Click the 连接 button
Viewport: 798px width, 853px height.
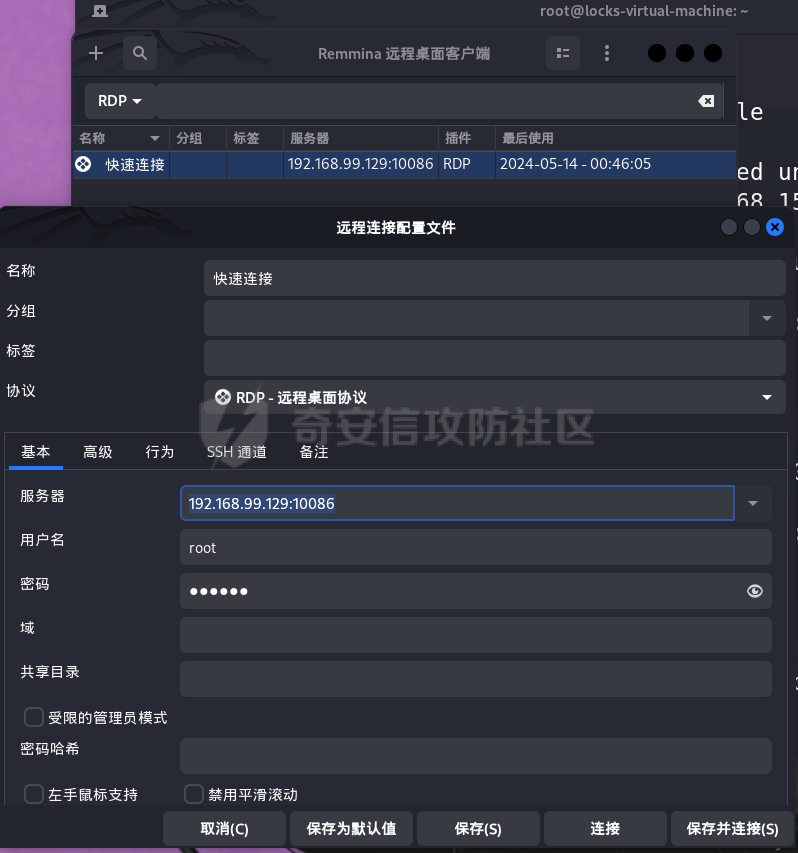pyautogui.click(x=605, y=829)
